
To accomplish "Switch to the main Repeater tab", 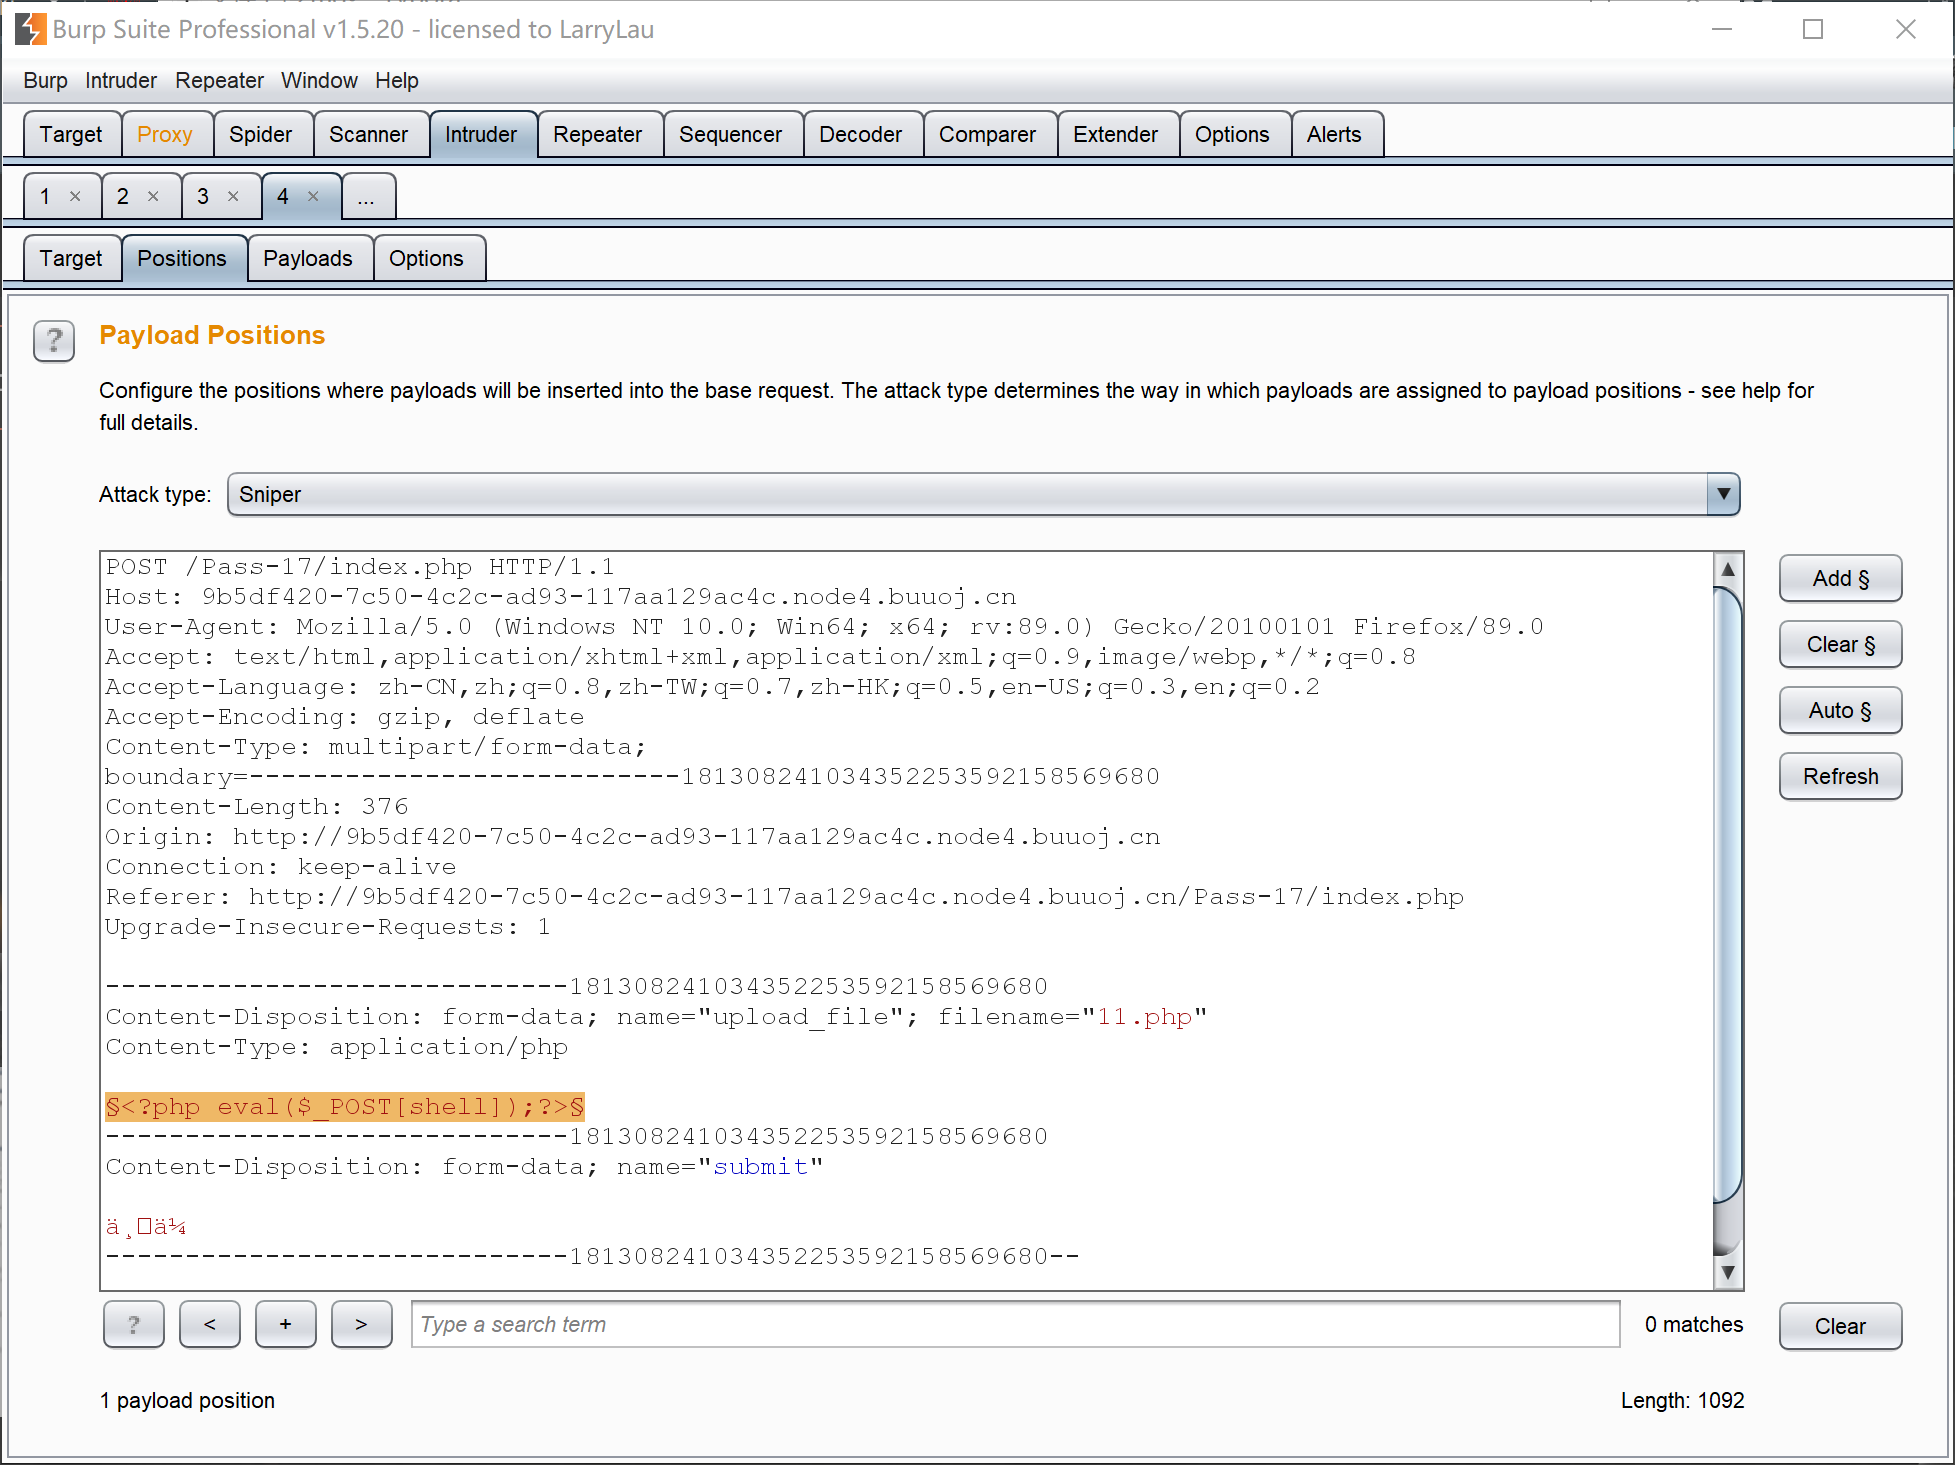I will tap(598, 134).
